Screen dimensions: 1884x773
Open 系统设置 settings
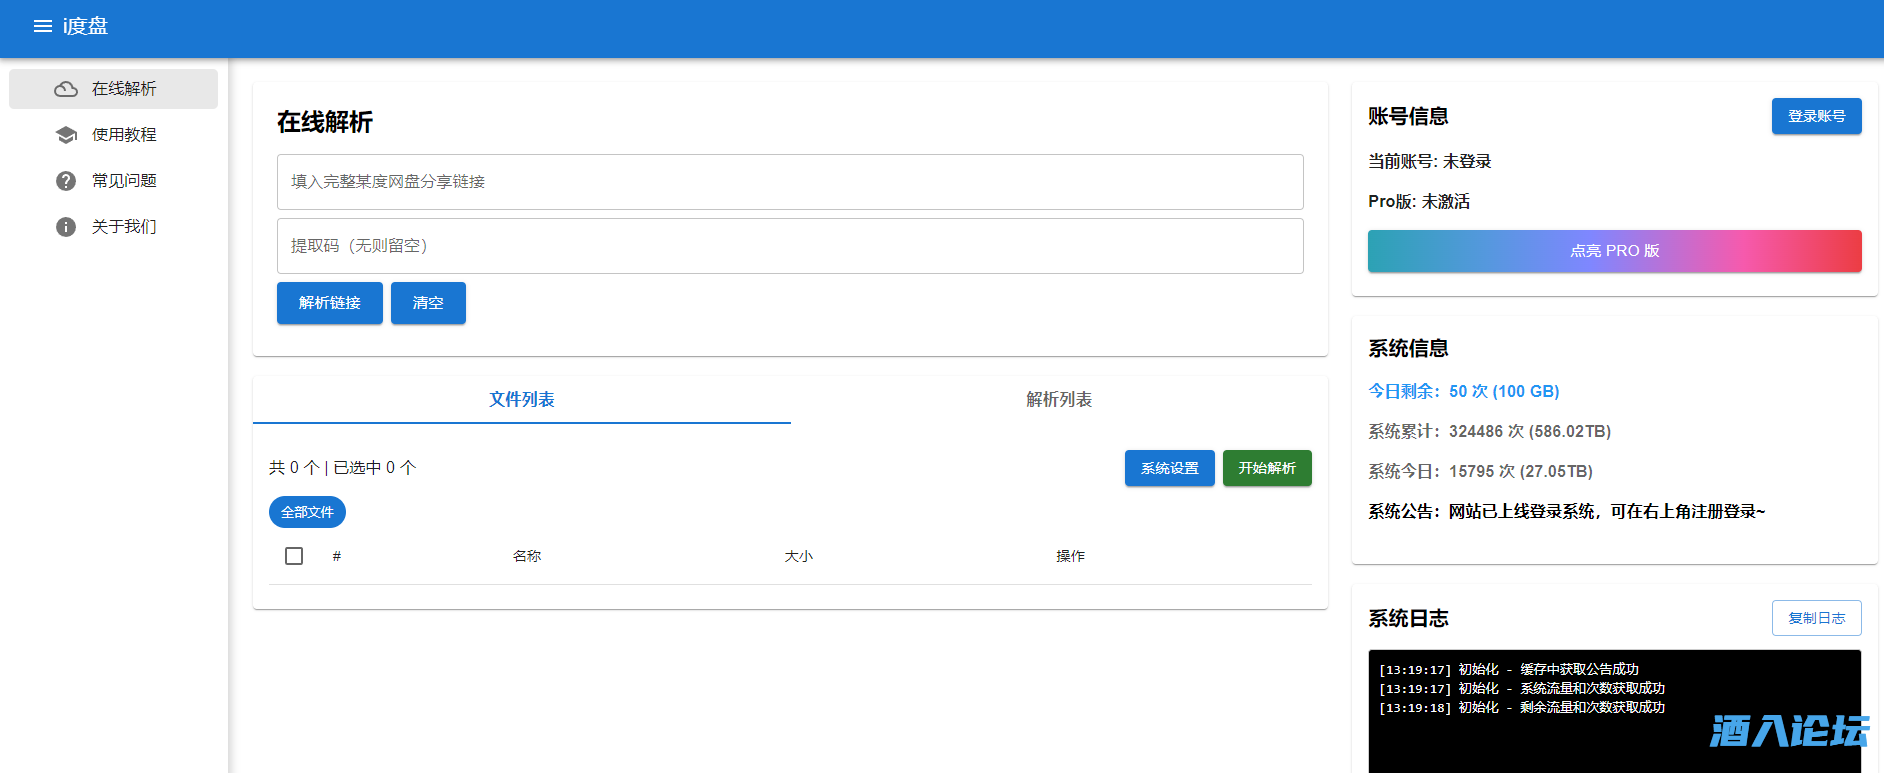1169,468
